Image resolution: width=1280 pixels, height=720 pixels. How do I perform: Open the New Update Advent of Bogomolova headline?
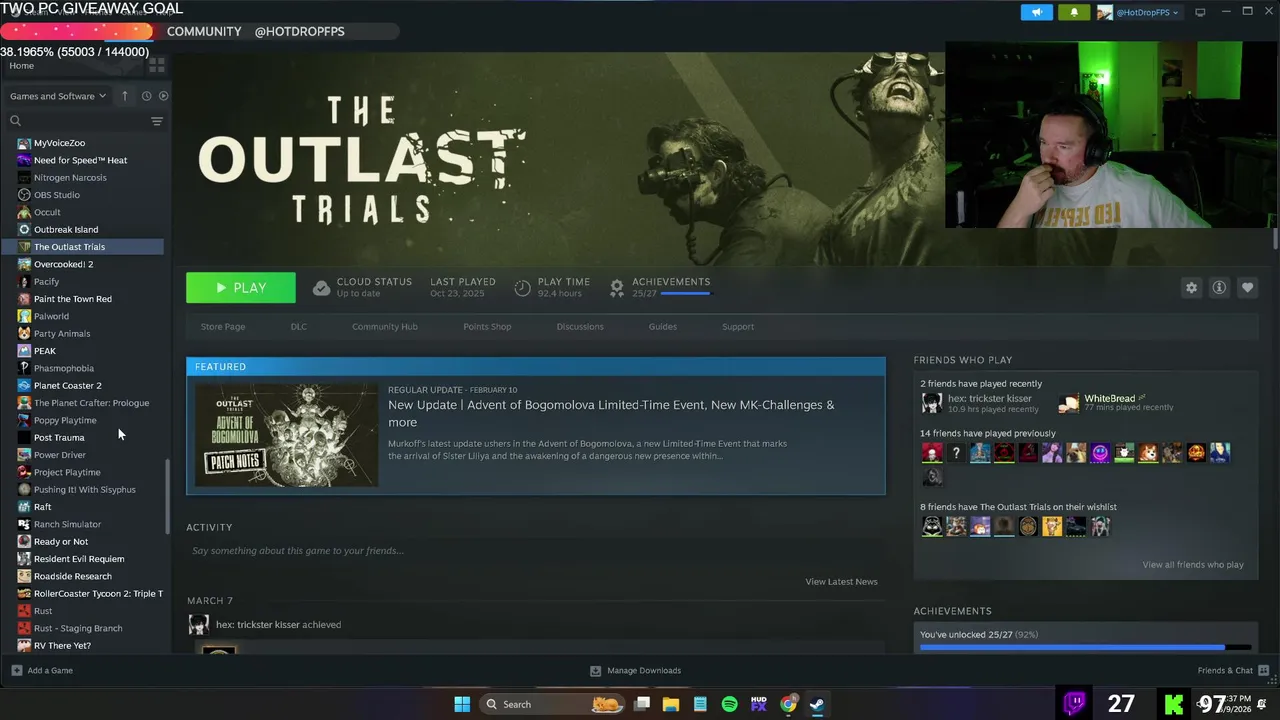pyautogui.click(x=611, y=413)
